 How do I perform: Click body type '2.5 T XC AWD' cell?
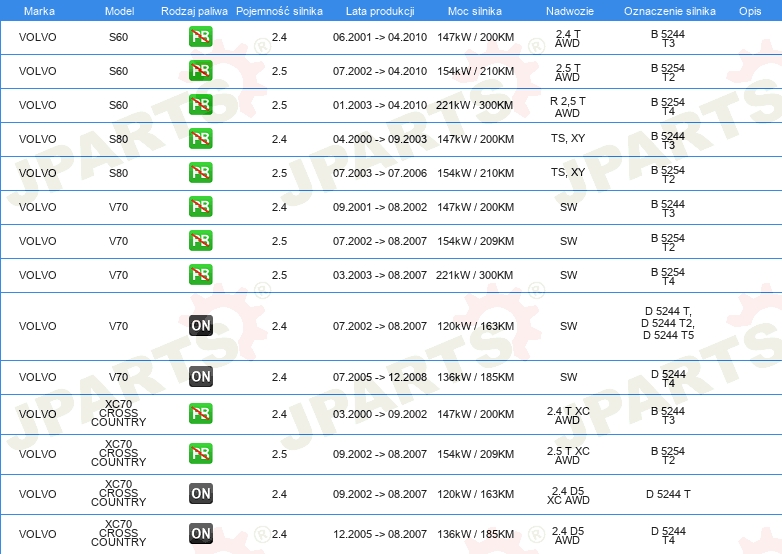tap(568, 455)
